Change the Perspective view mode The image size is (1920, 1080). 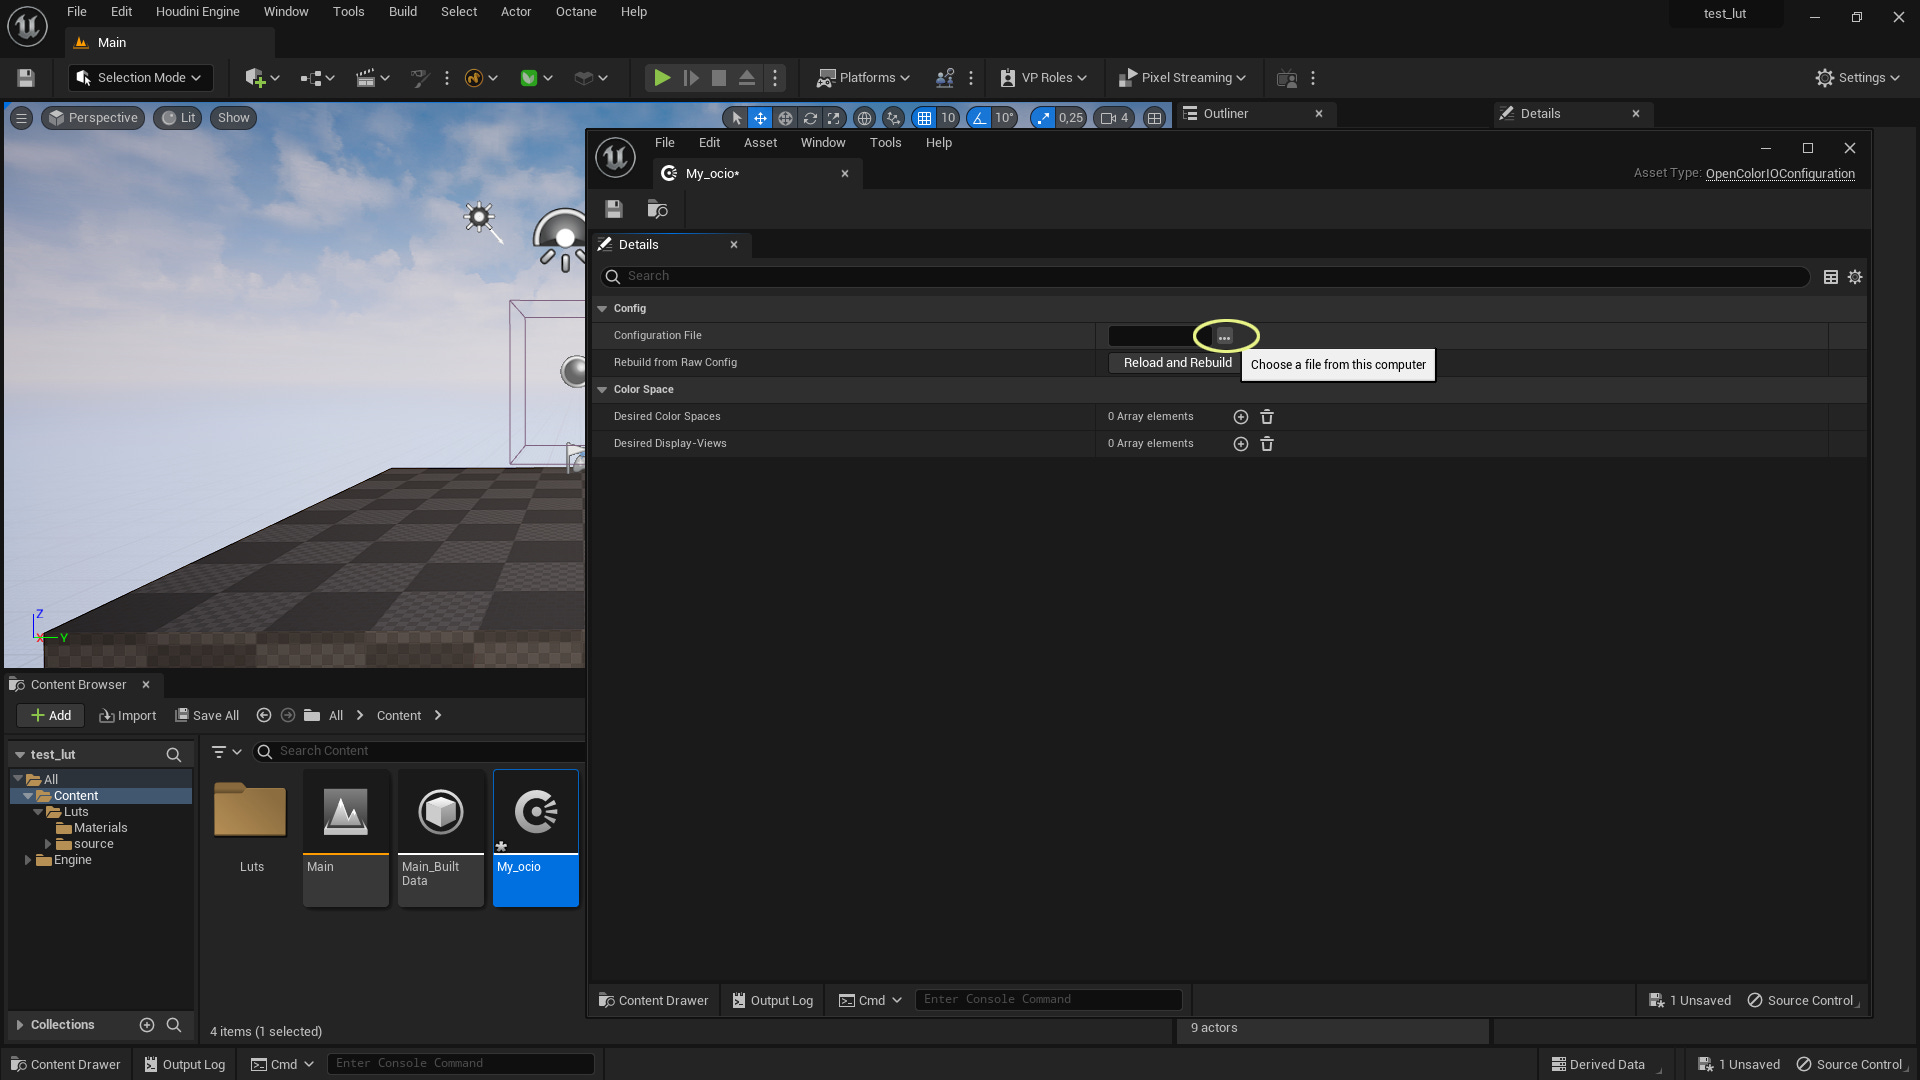pos(93,118)
